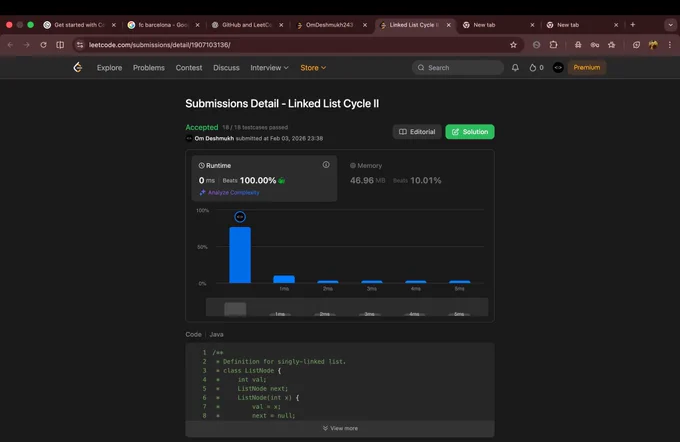Click the runtime info icon
This screenshot has height=442, width=680.
point(326,165)
